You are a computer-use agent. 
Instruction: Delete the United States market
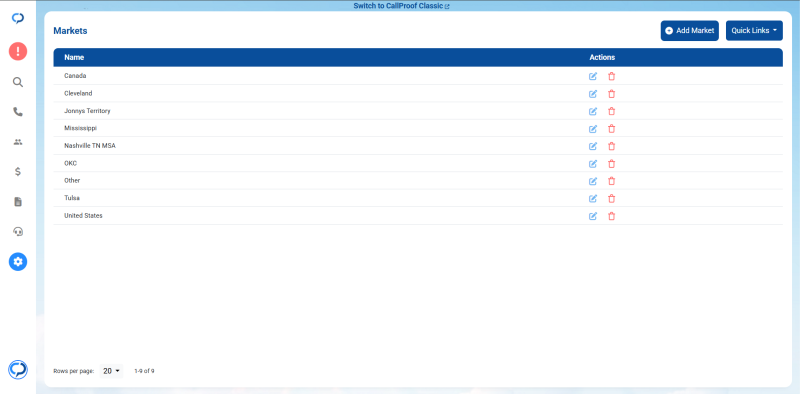tap(612, 216)
